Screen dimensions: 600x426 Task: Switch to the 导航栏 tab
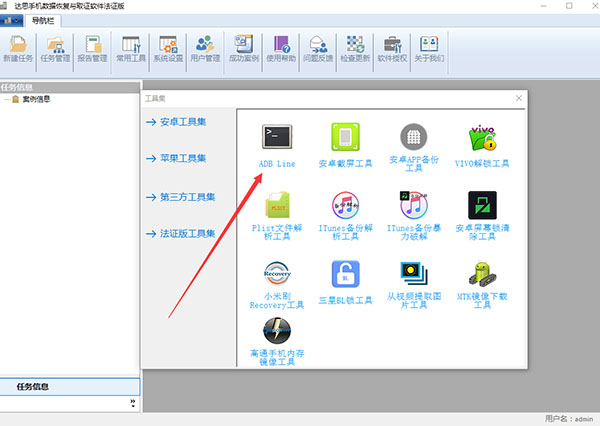[43, 21]
